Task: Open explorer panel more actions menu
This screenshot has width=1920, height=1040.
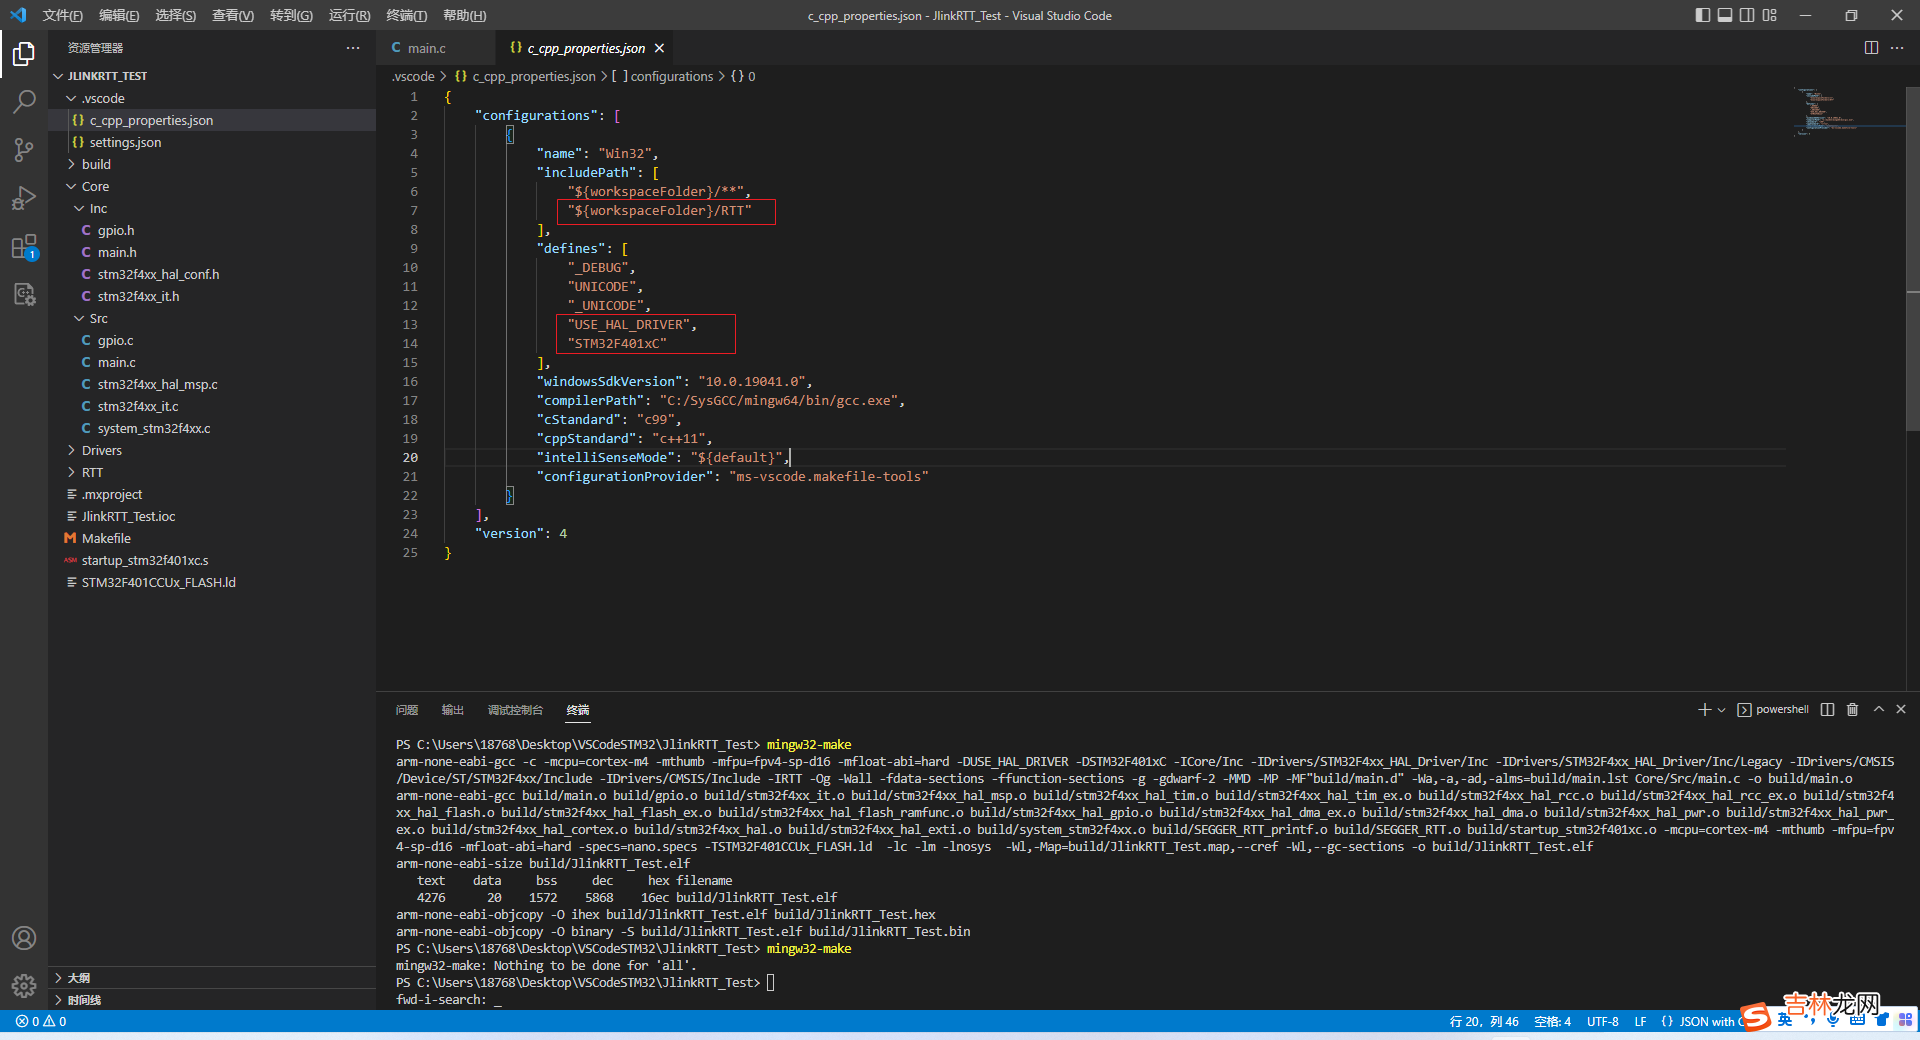Action: coord(353,48)
